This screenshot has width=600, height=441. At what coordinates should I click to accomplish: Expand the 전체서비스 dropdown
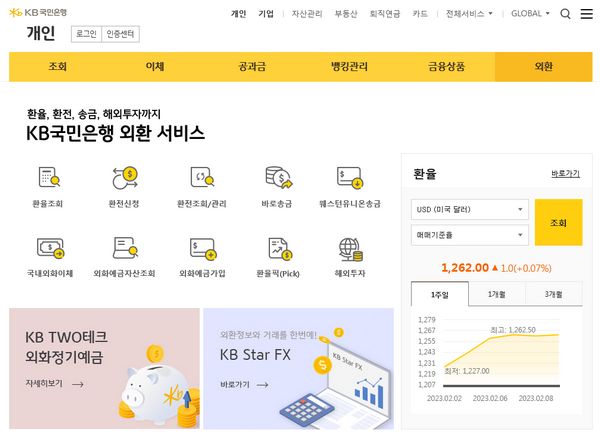[469, 14]
